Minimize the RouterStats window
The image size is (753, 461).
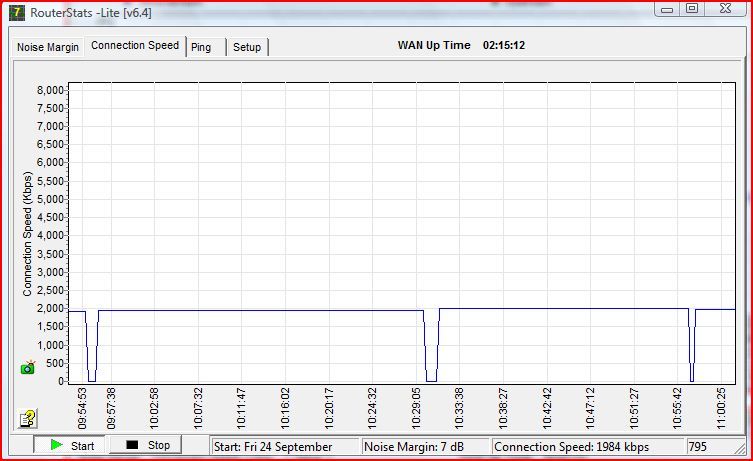point(667,9)
